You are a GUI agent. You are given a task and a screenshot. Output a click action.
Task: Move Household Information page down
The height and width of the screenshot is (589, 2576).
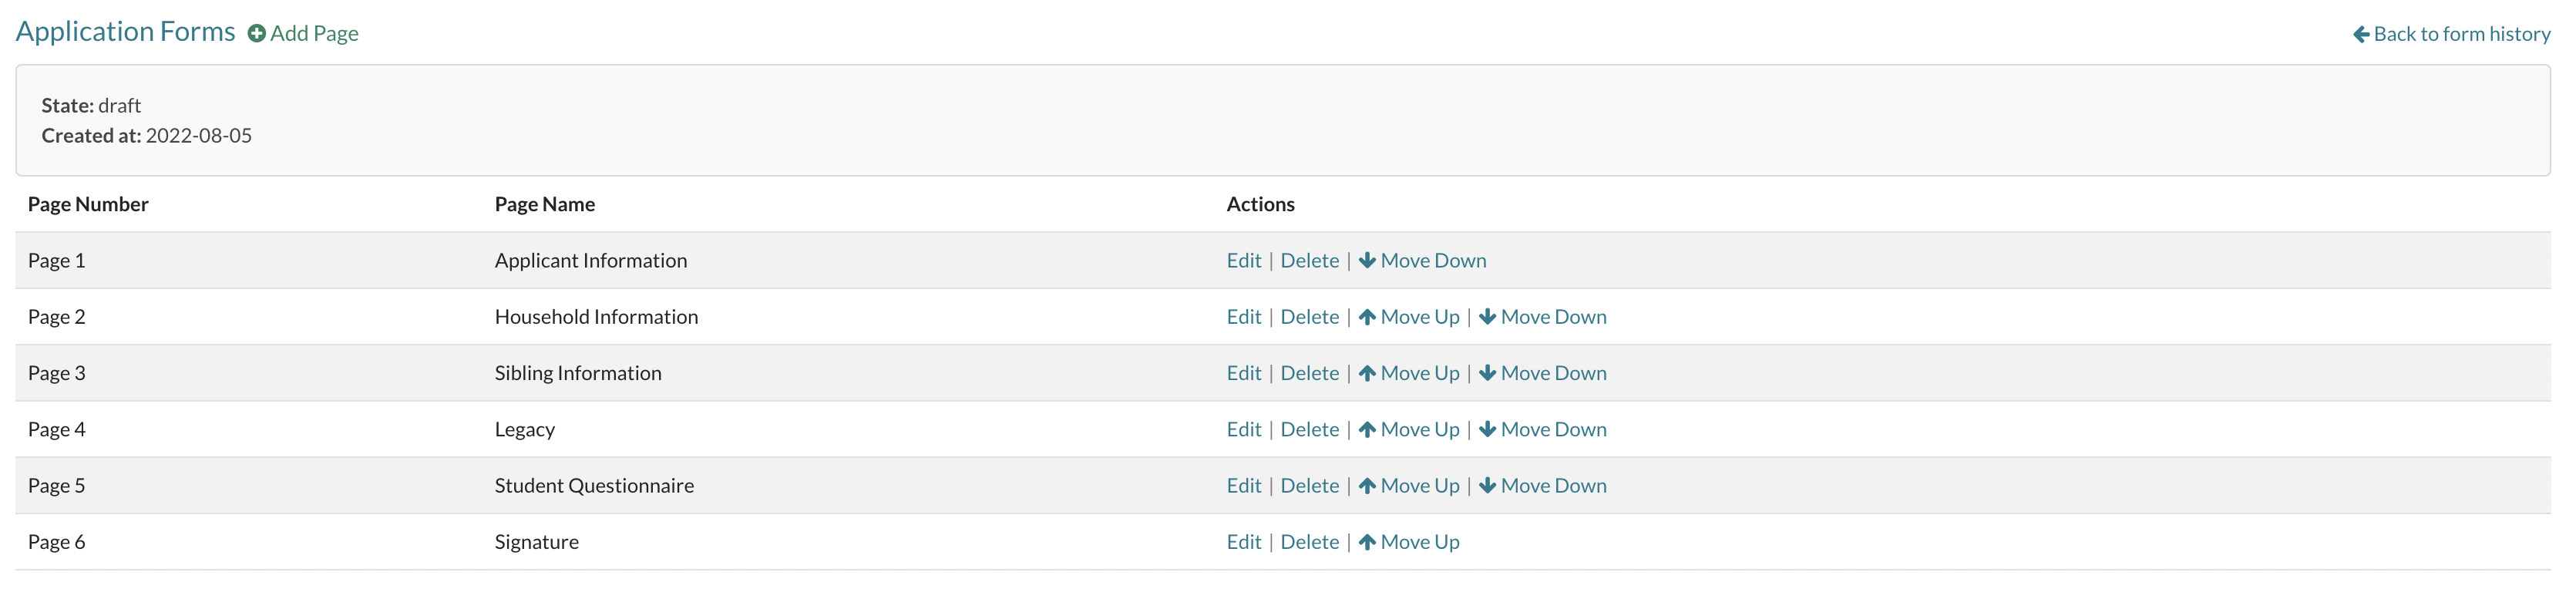pyautogui.click(x=1543, y=317)
